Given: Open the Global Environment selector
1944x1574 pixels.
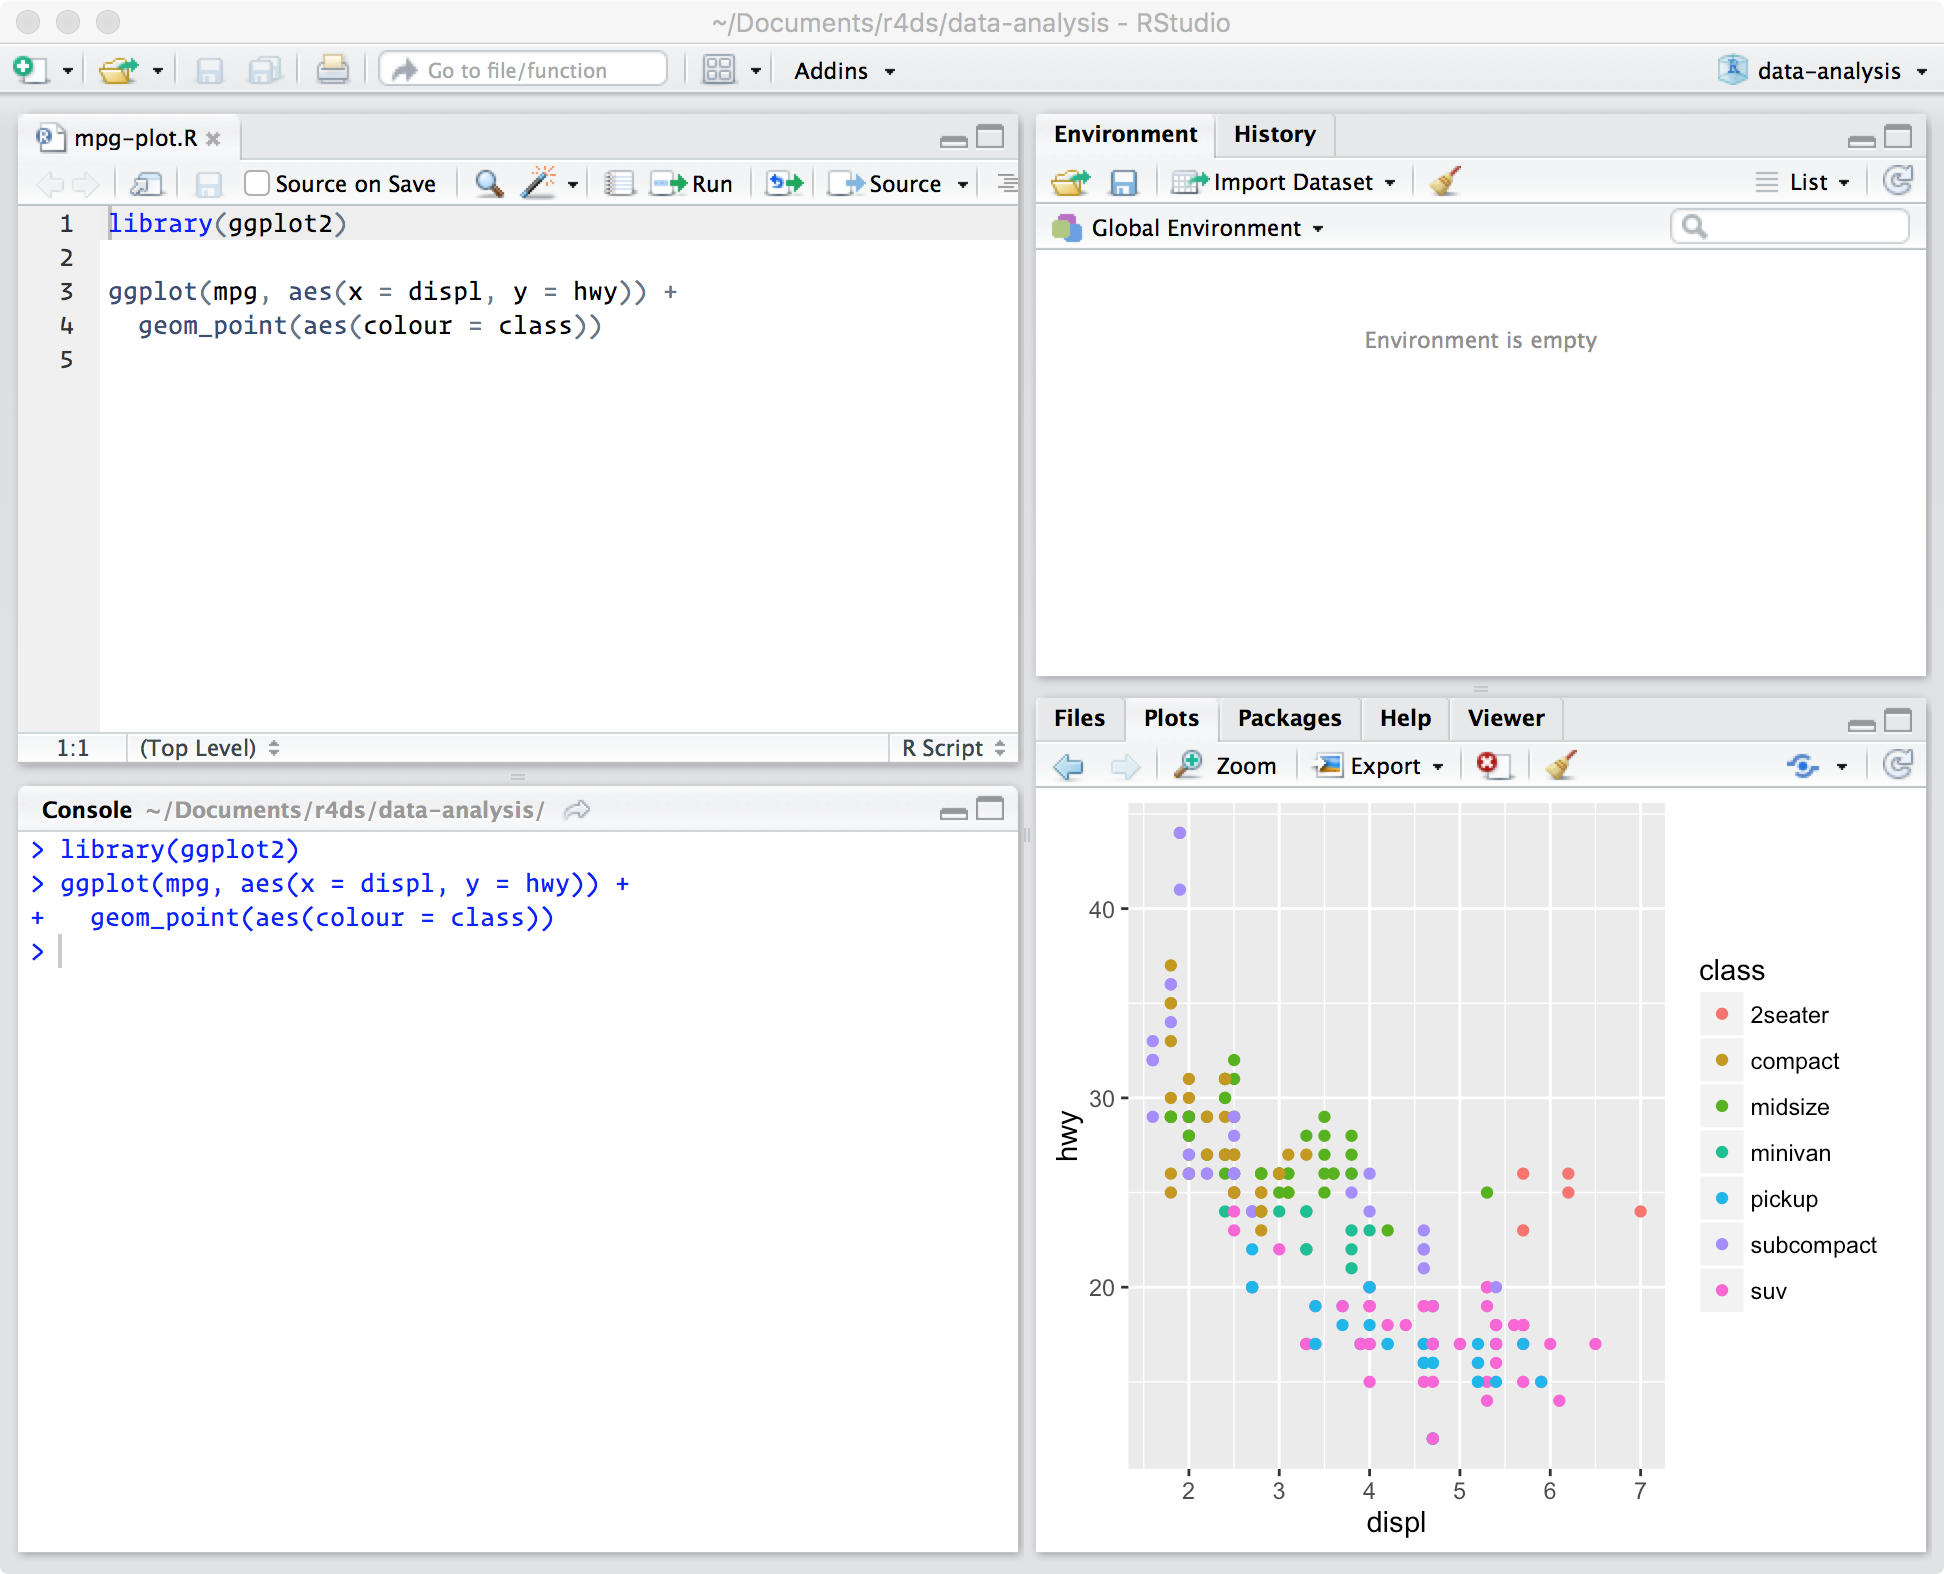Looking at the screenshot, I should 1188,228.
